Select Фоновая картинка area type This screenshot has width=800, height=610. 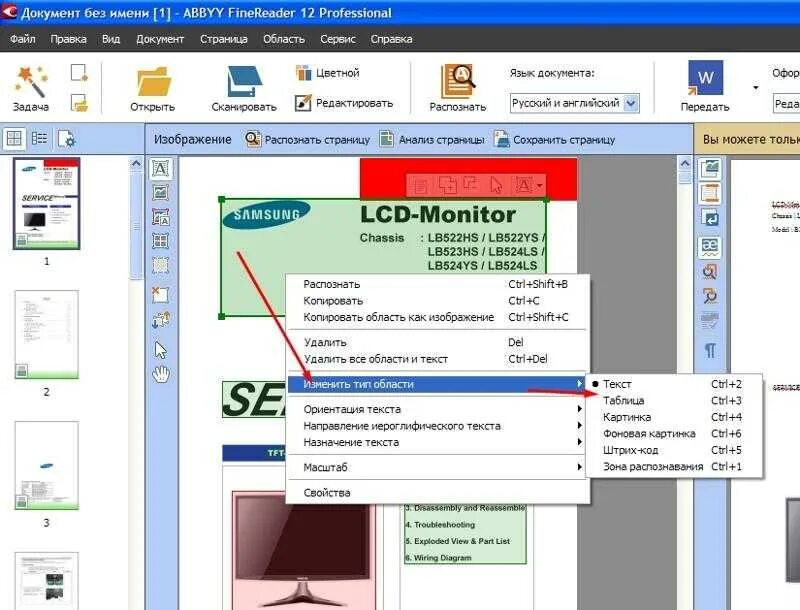[673, 434]
